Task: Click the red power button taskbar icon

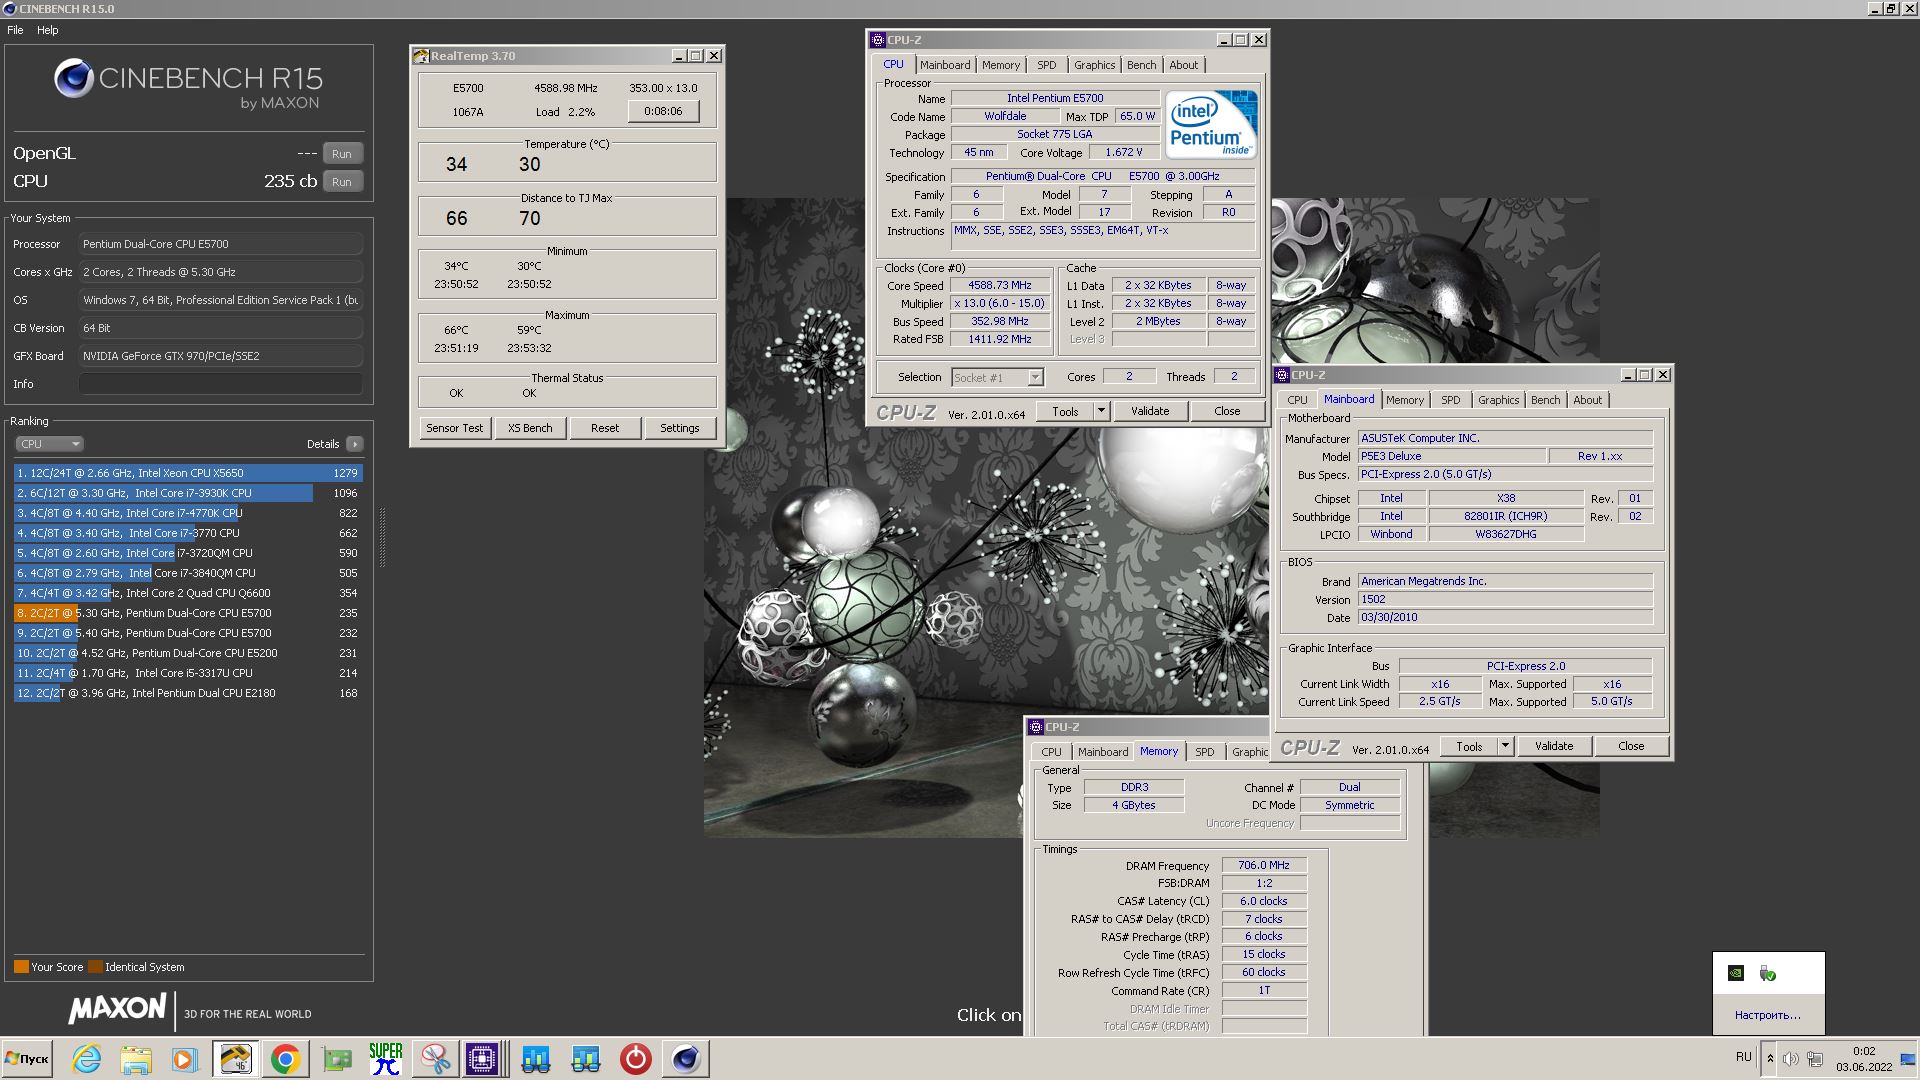Action: 635,1059
